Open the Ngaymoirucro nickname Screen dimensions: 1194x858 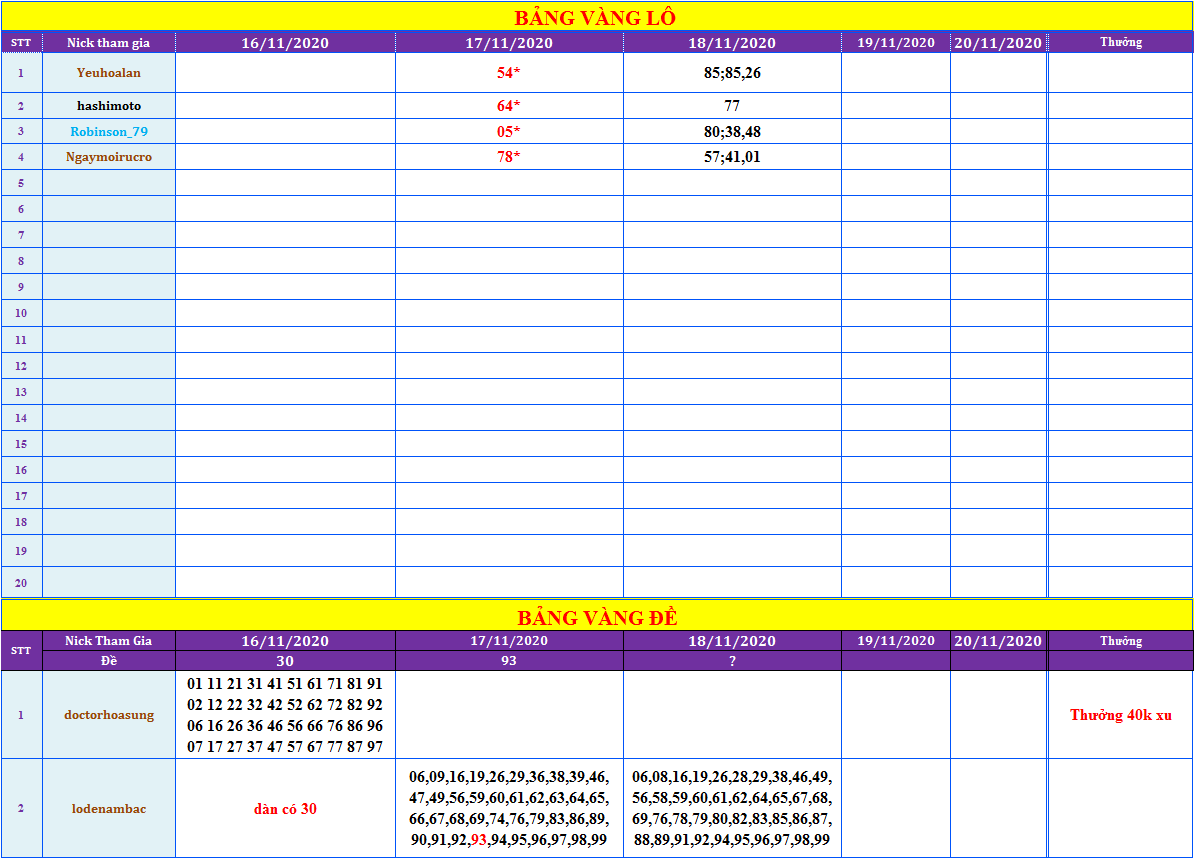click(x=109, y=157)
